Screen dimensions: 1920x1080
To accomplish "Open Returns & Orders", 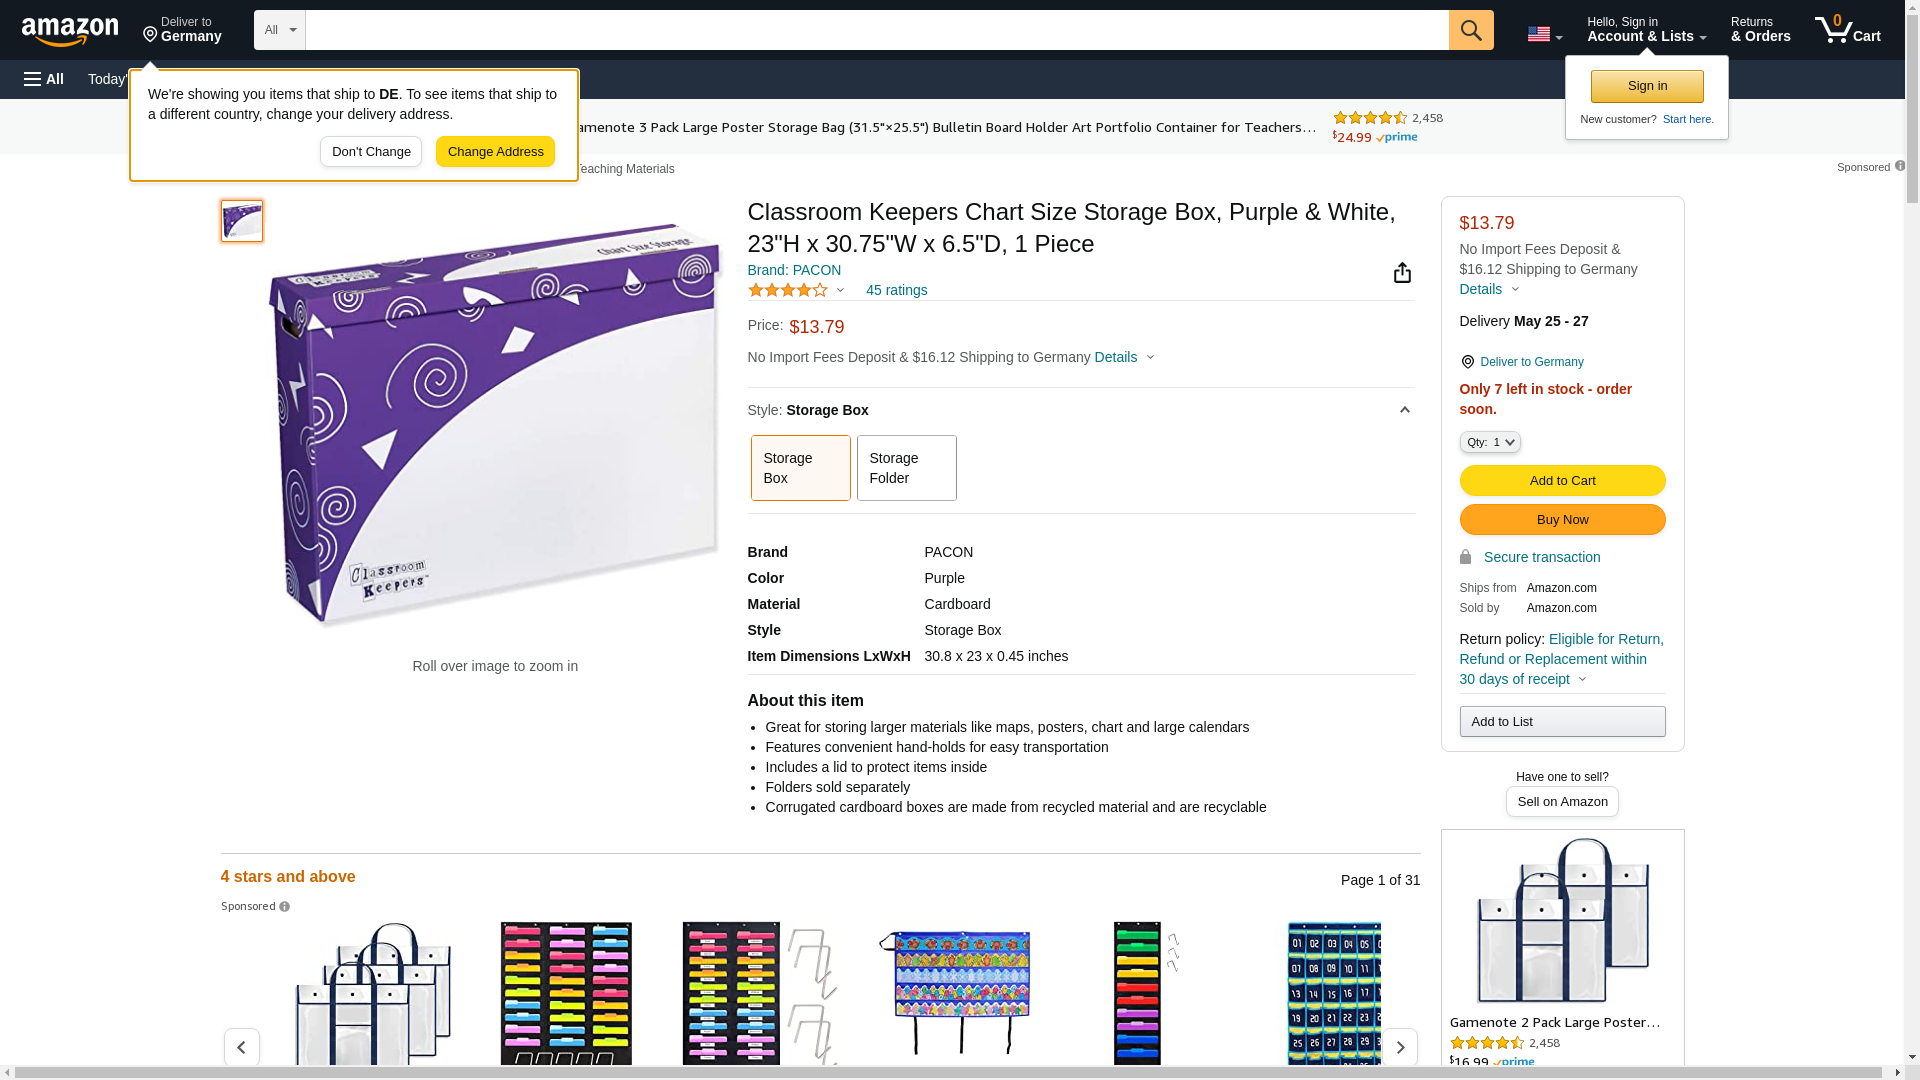I will pos(1760,30).
